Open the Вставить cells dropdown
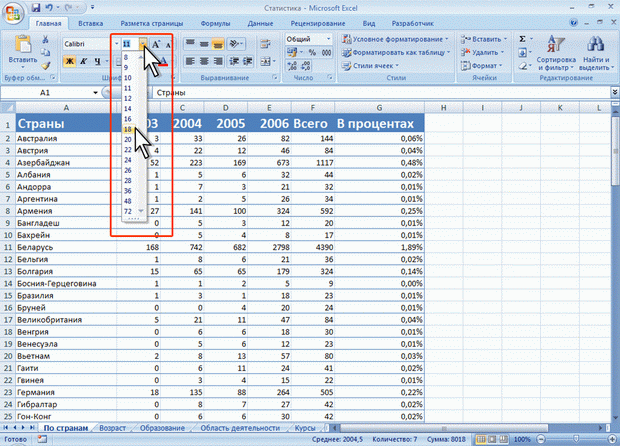 pyautogui.click(x=484, y=39)
